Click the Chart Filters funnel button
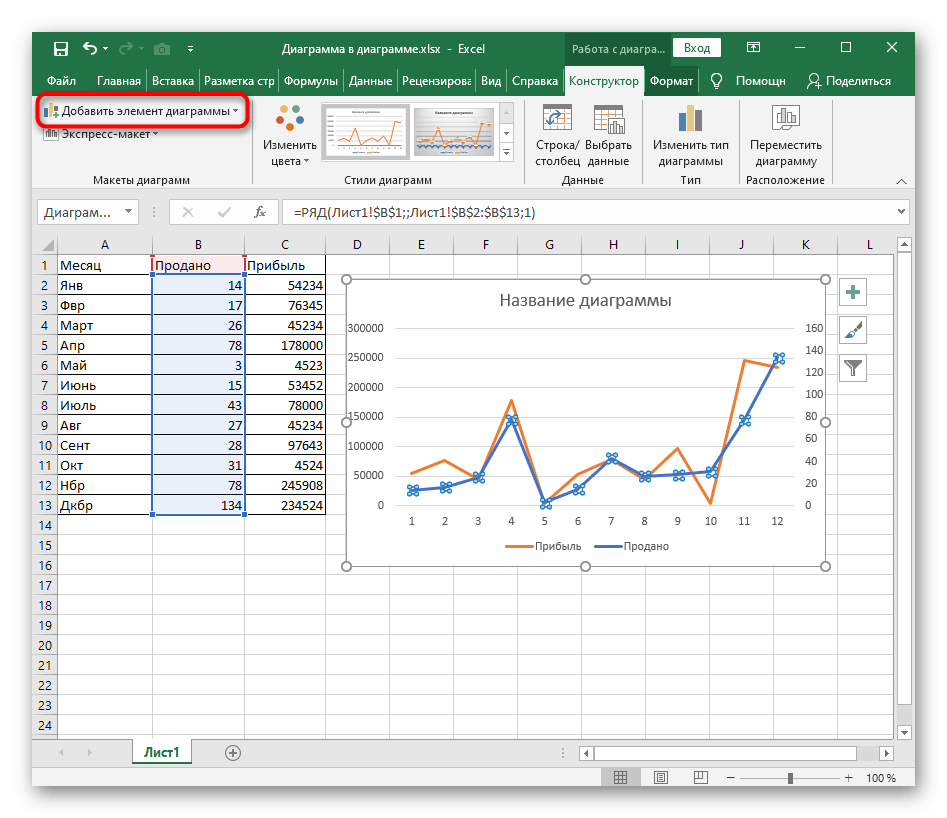Screen dimensions: 947x818 coord(853,368)
